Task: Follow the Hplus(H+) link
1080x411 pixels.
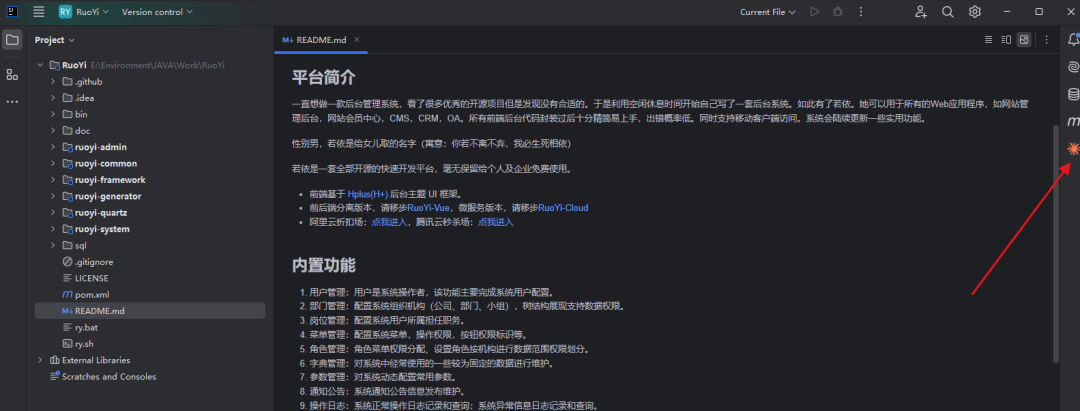Action: pos(368,194)
